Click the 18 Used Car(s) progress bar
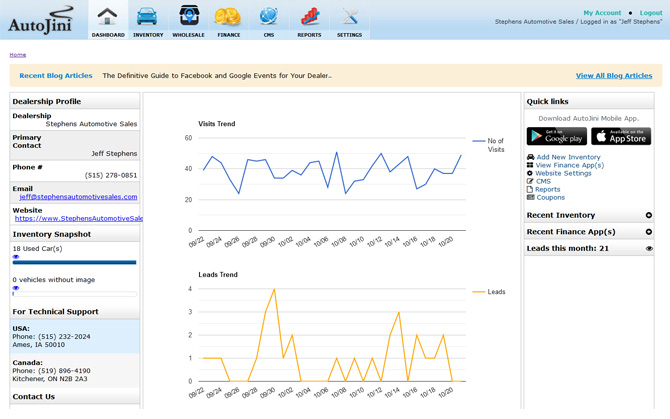 coord(74,263)
